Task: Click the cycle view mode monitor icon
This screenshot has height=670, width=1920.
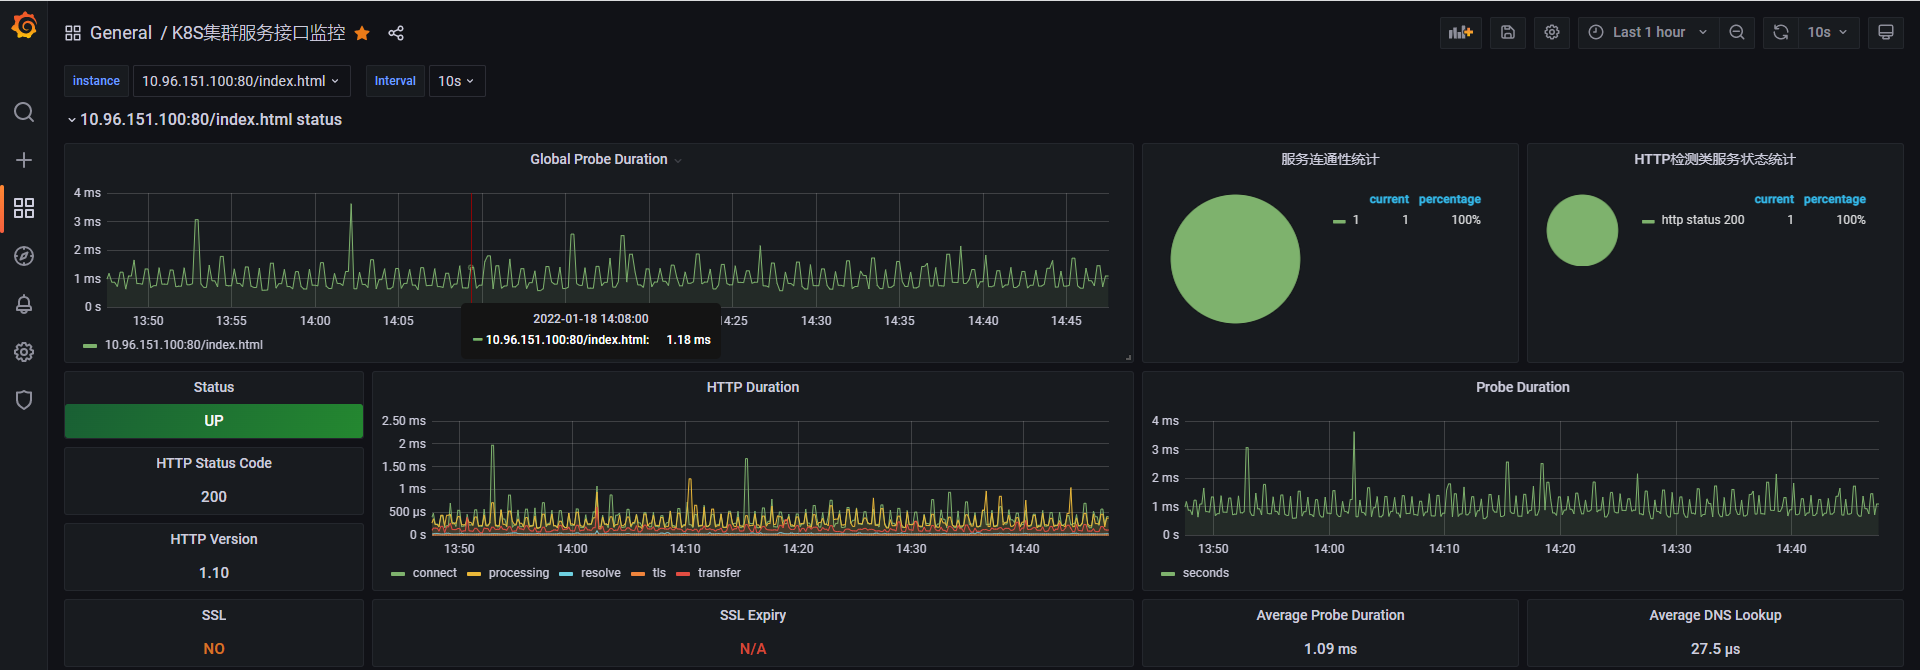Action: click(1886, 32)
